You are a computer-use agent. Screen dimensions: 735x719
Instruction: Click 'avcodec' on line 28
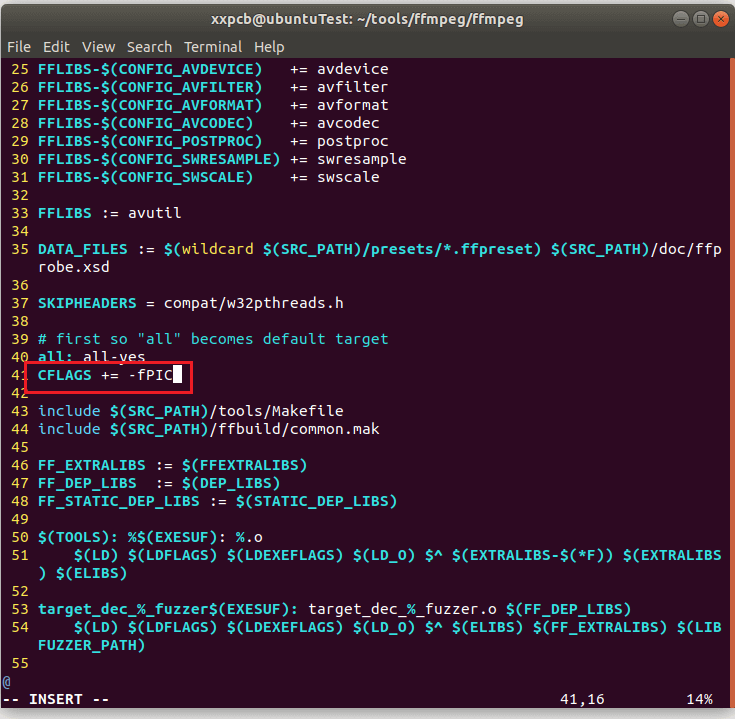(x=348, y=123)
